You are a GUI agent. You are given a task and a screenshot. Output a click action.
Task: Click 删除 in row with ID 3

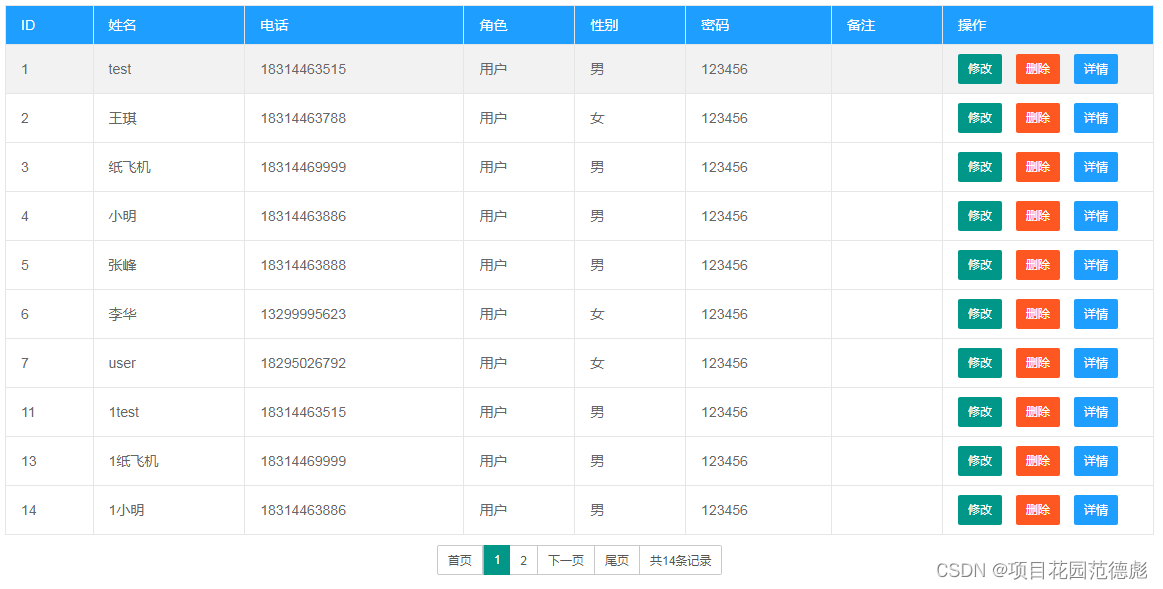(1037, 167)
